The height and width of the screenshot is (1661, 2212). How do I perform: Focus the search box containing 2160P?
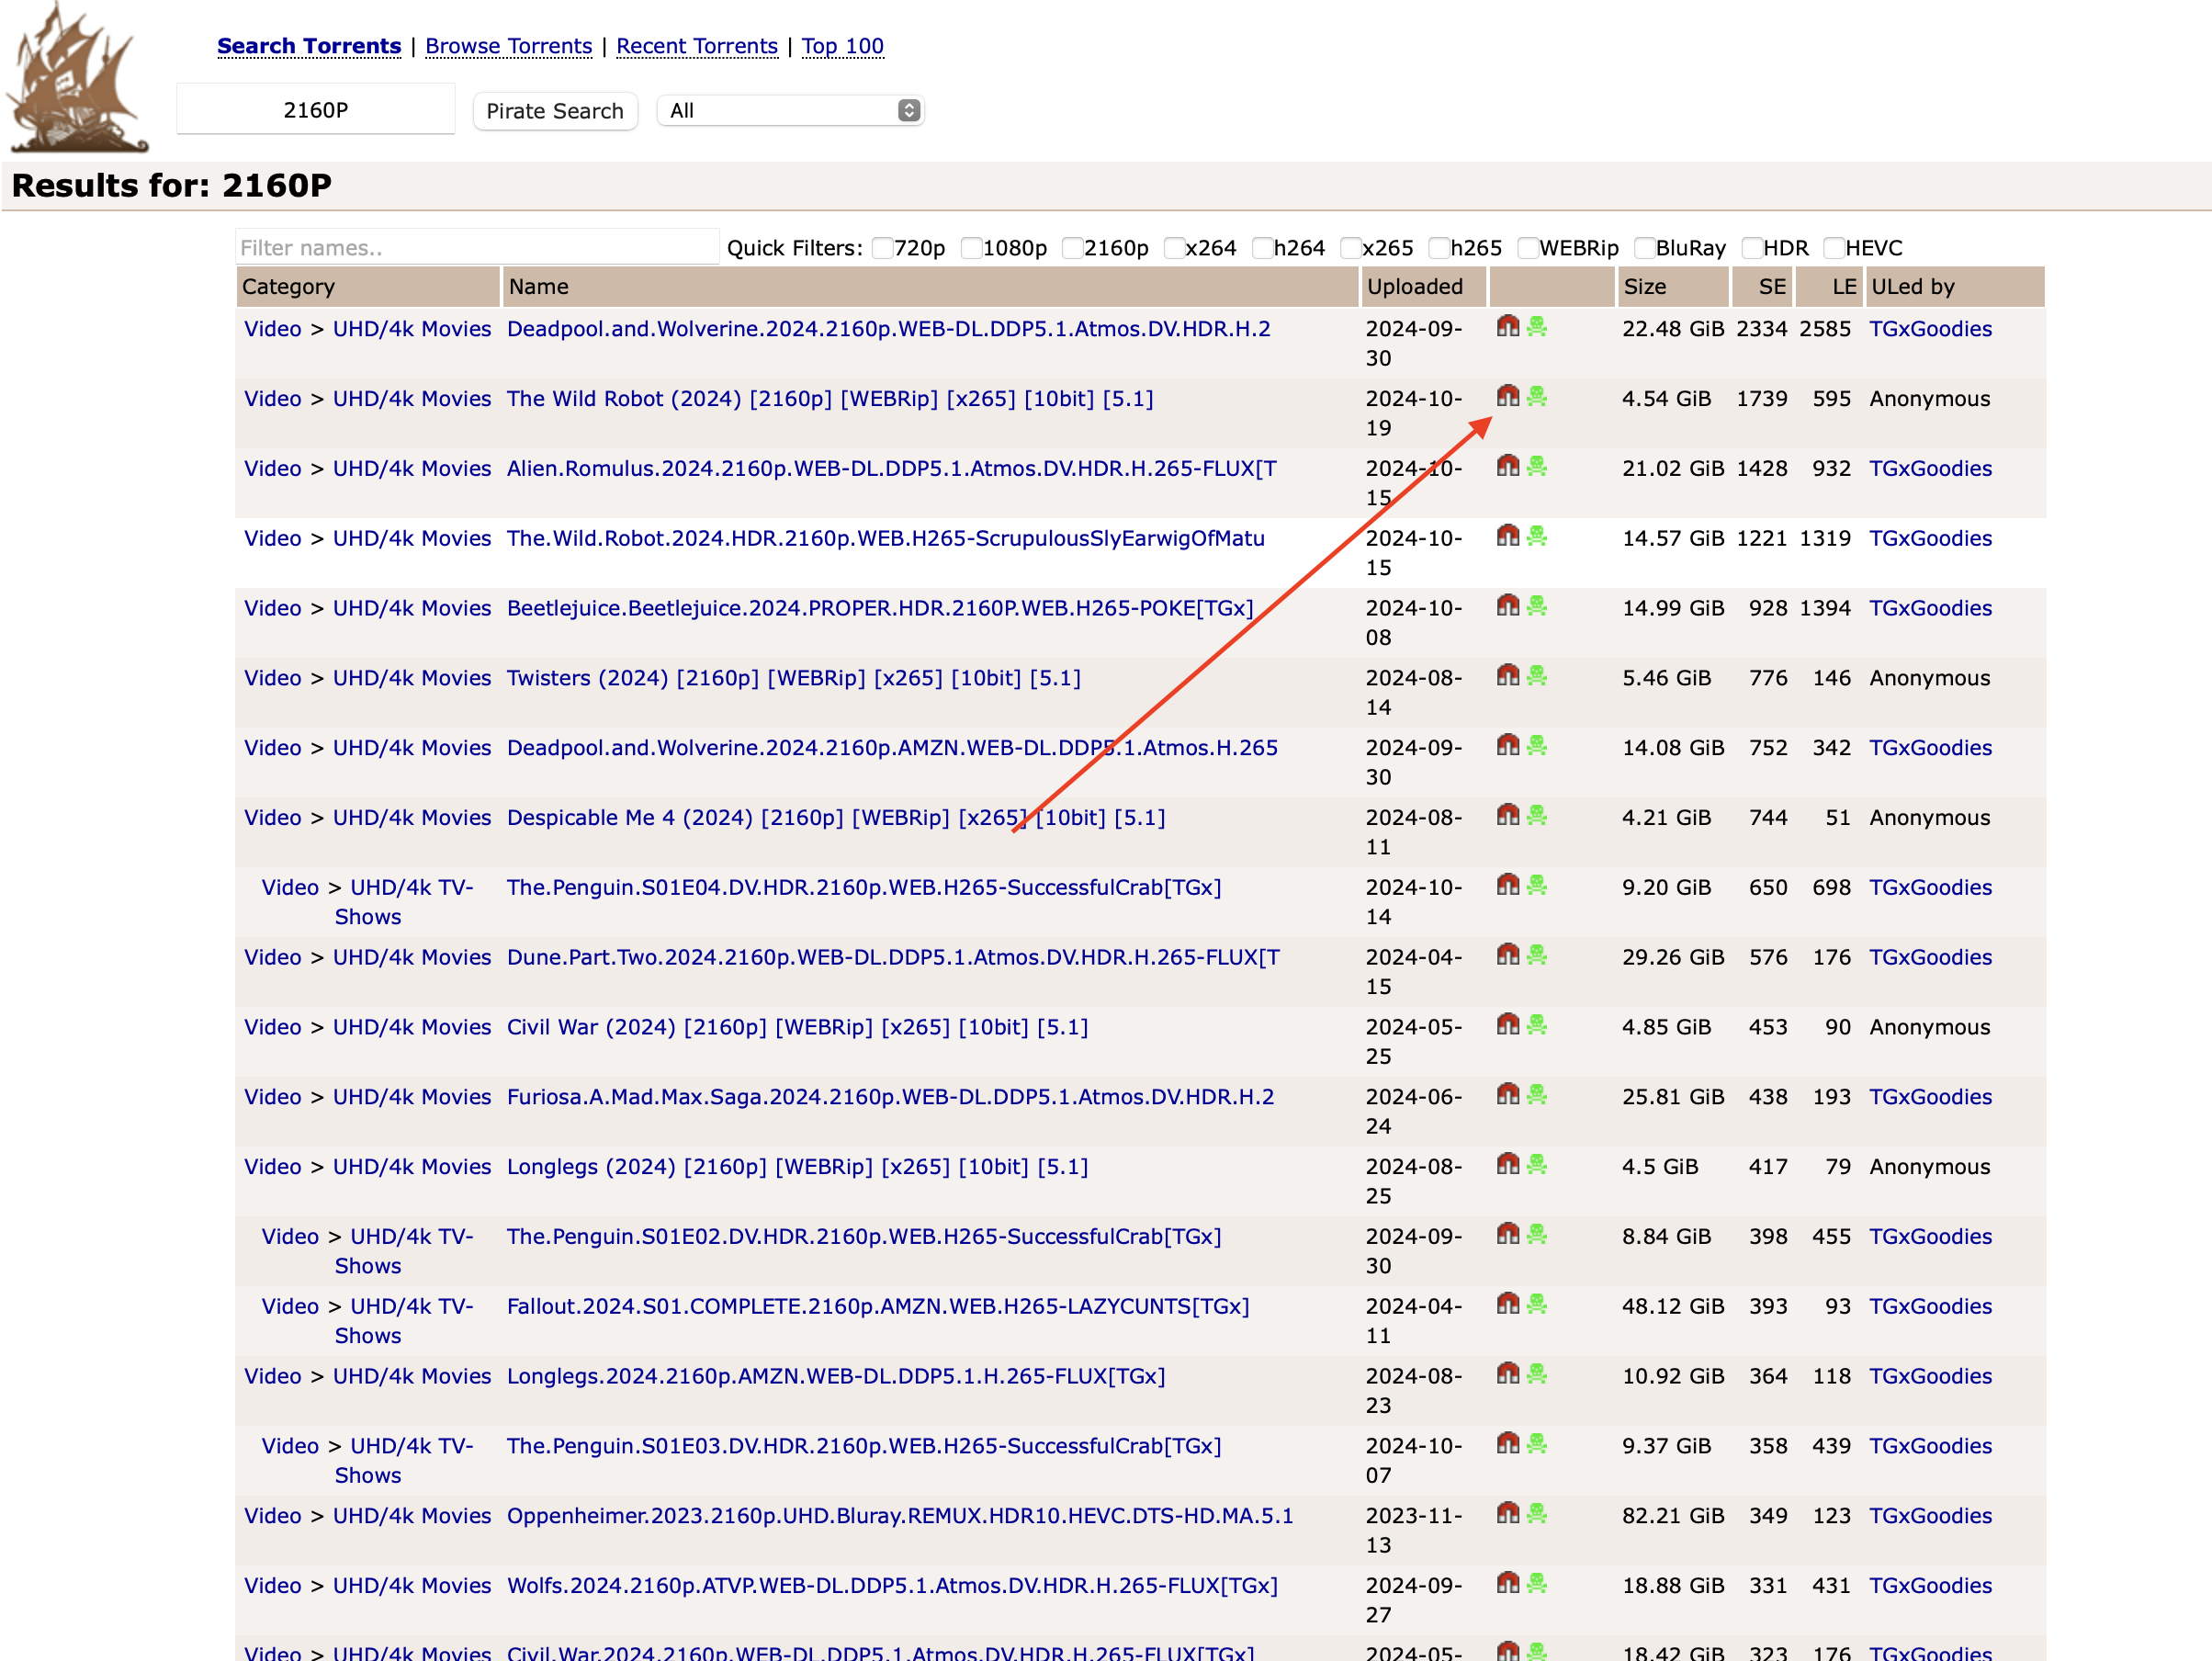pyautogui.click(x=316, y=110)
